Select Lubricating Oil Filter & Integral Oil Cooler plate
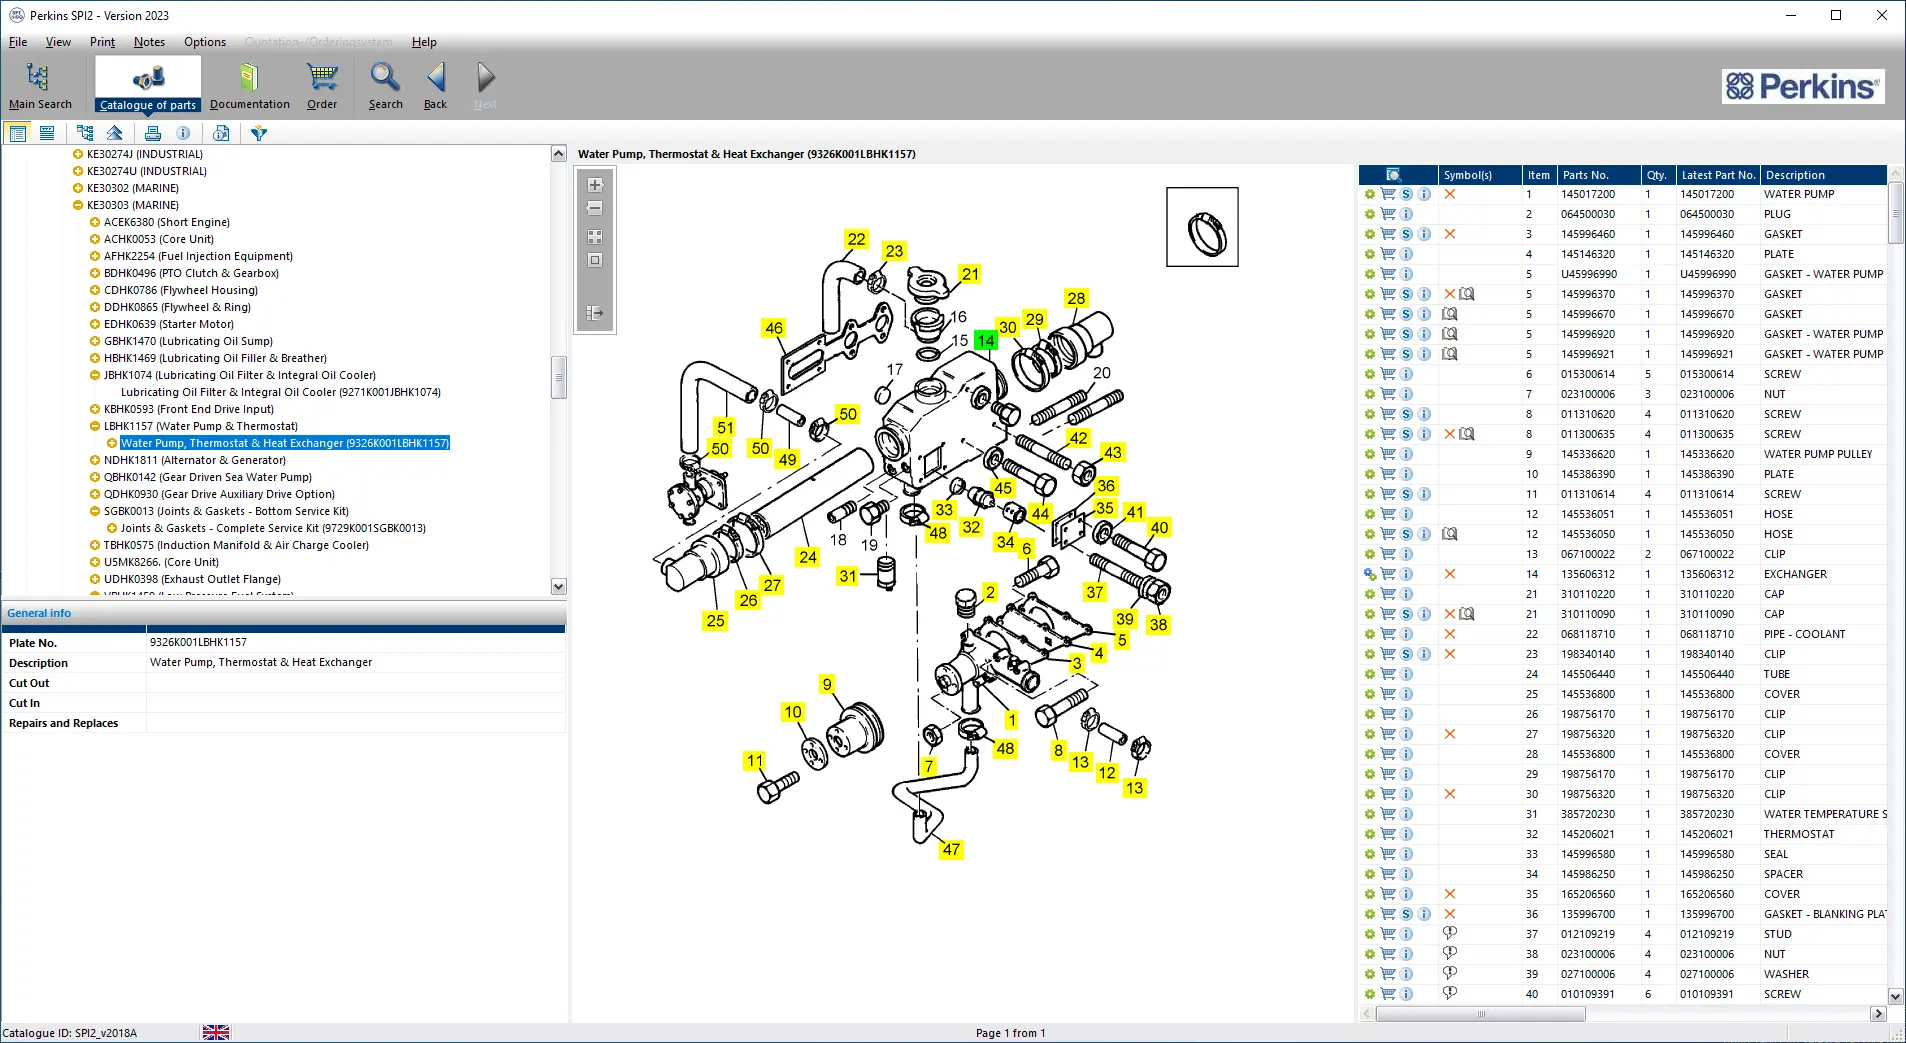The width and height of the screenshot is (1906, 1043). point(281,392)
